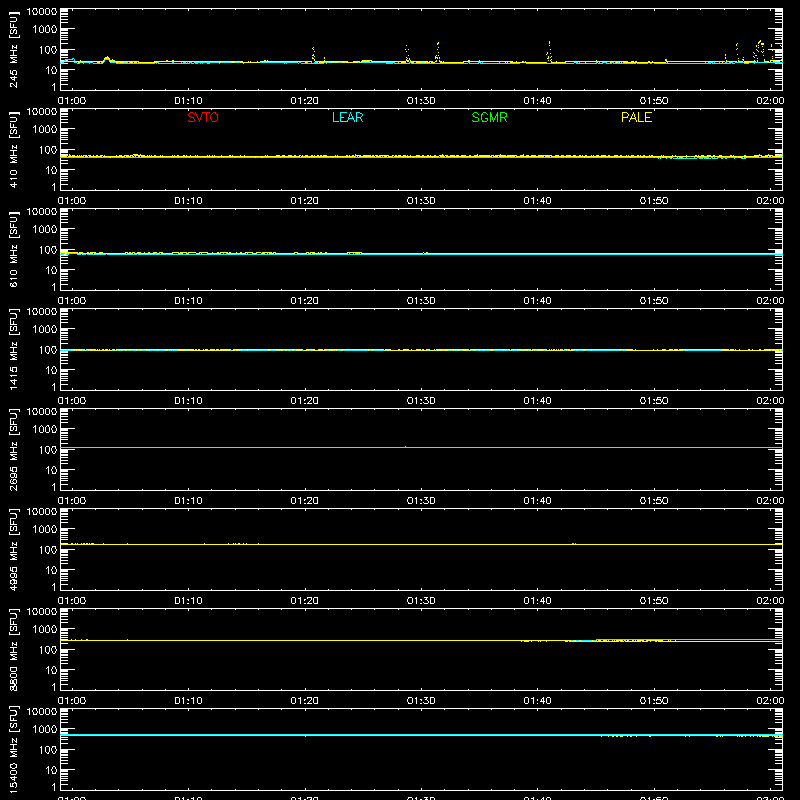Screen dimensions: 800x800
Task: Select the 8800 MHz [SFU] axis title
Action: coord(14,649)
